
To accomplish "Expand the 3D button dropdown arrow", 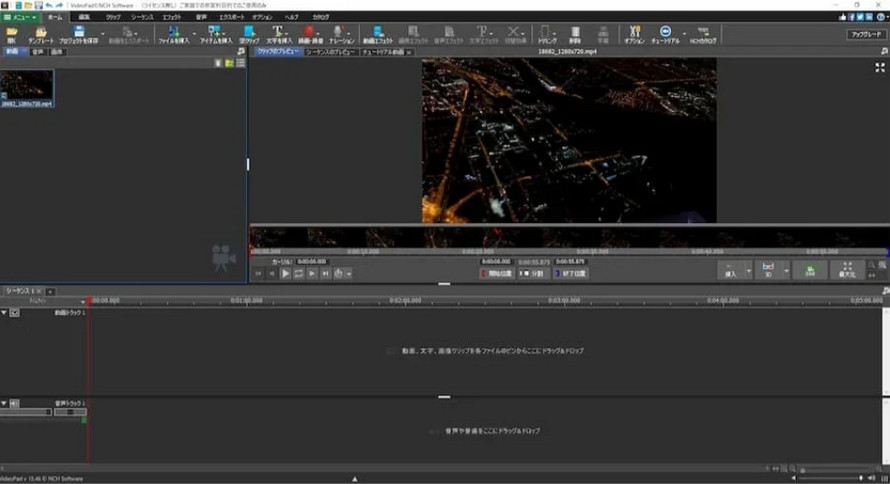I will (786, 270).
